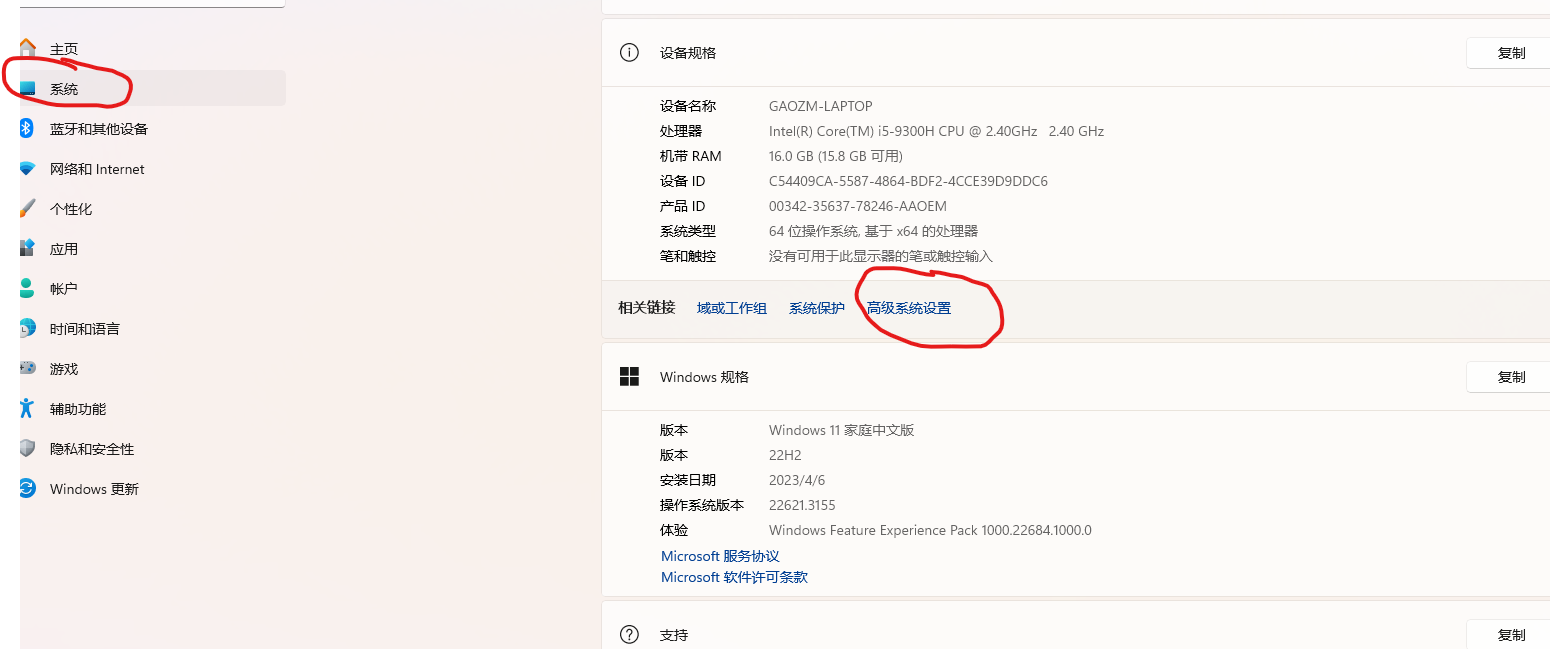Screen dimensions: 1550x649
Task: Click device ID starting C54409CA
Action: tap(908, 181)
